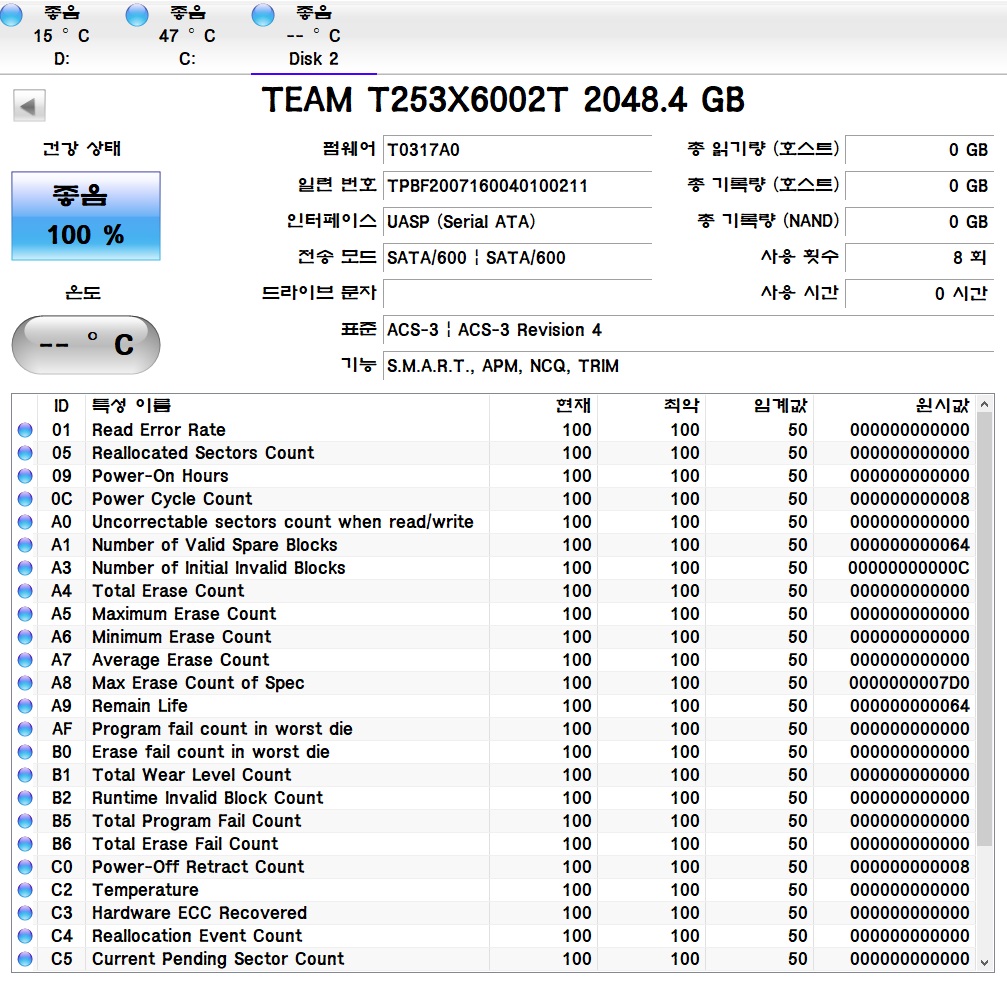
Task: Click the status dot for Current Pending Sector Count
Action: 25,959
